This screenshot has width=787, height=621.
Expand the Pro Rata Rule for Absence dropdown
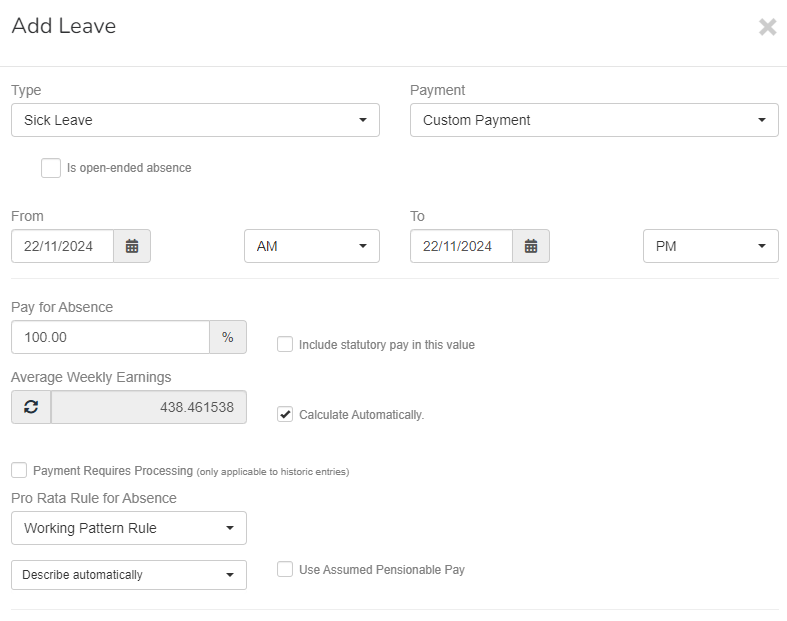pos(128,528)
